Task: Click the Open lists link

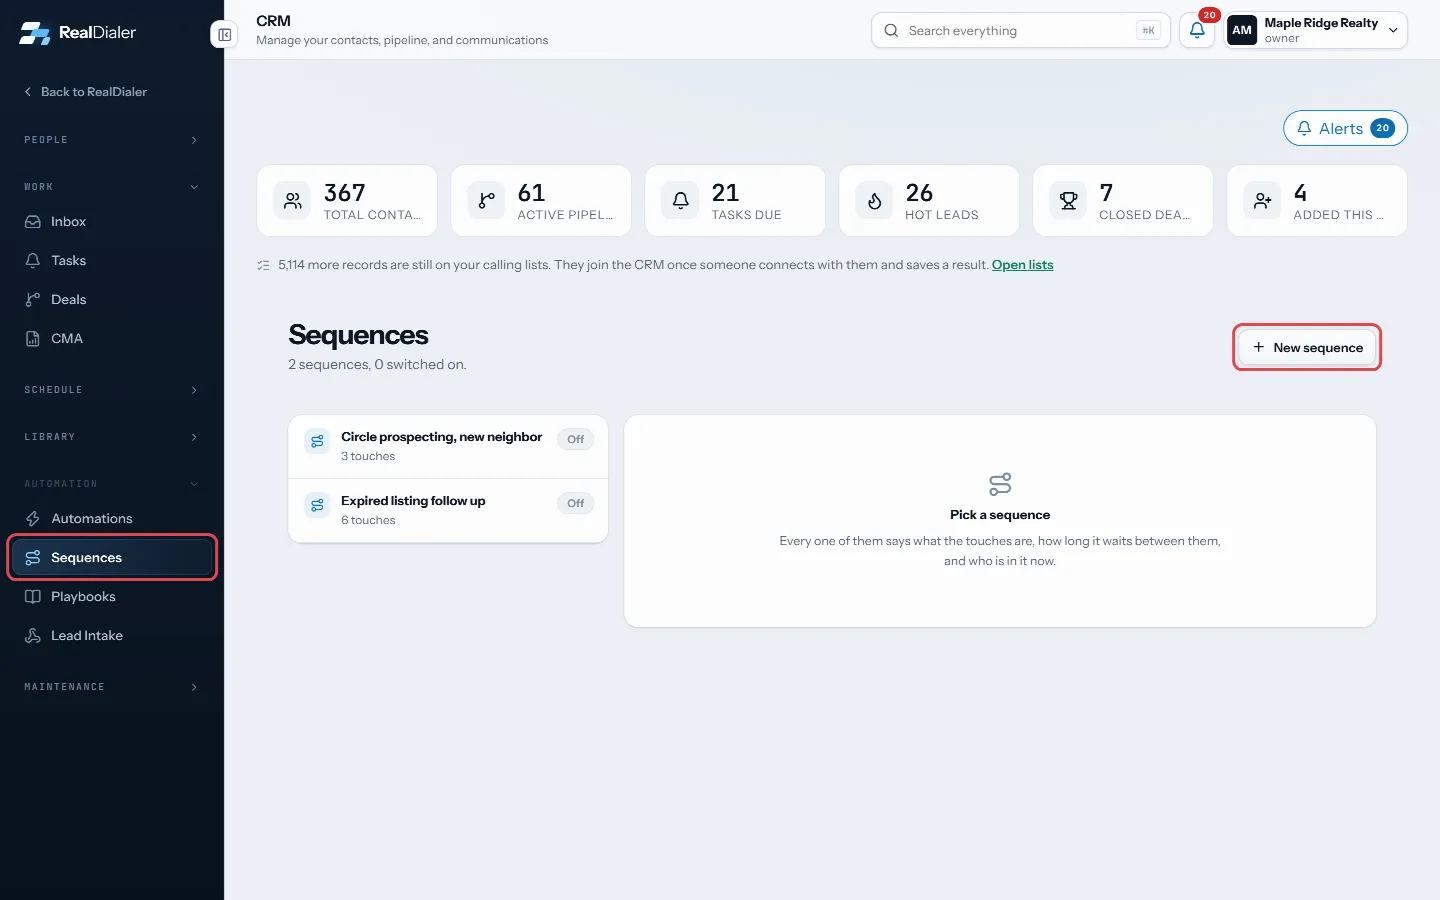Action: point(1022,265)
